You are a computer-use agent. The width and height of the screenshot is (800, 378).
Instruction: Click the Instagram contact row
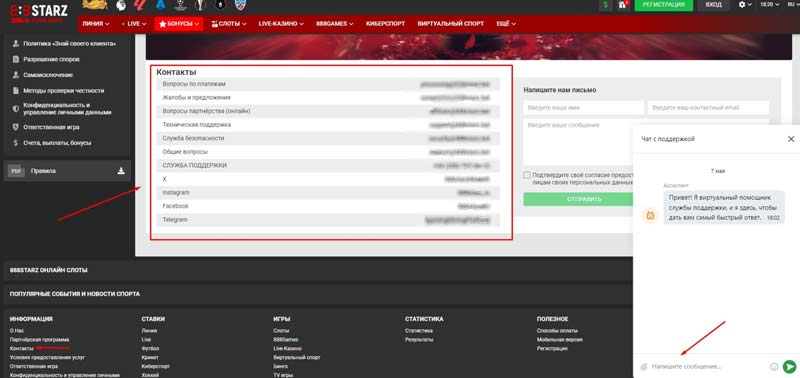[328, 193]
